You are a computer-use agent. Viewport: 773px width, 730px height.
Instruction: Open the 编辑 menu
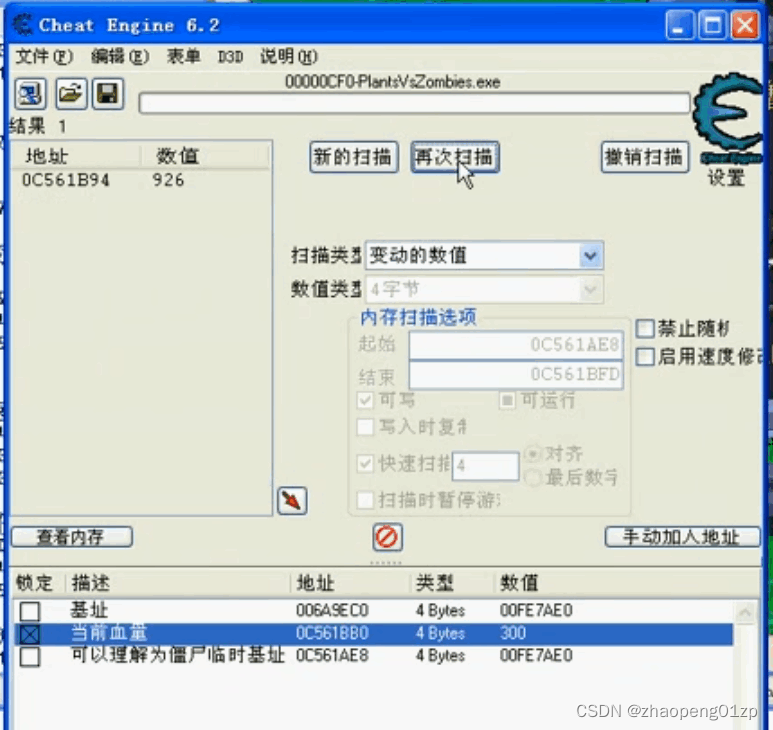pos(120,57)
